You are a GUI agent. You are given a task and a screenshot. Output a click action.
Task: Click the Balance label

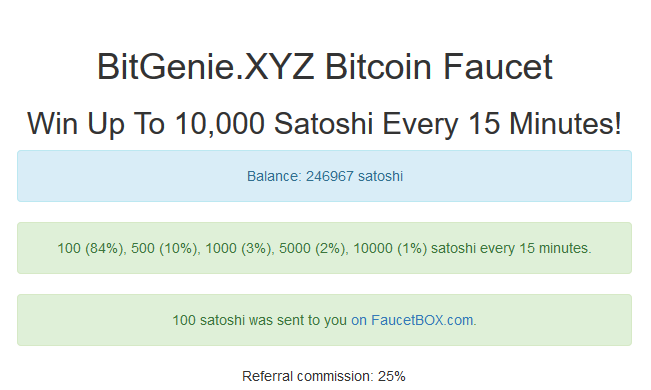(x=274, y=176)
